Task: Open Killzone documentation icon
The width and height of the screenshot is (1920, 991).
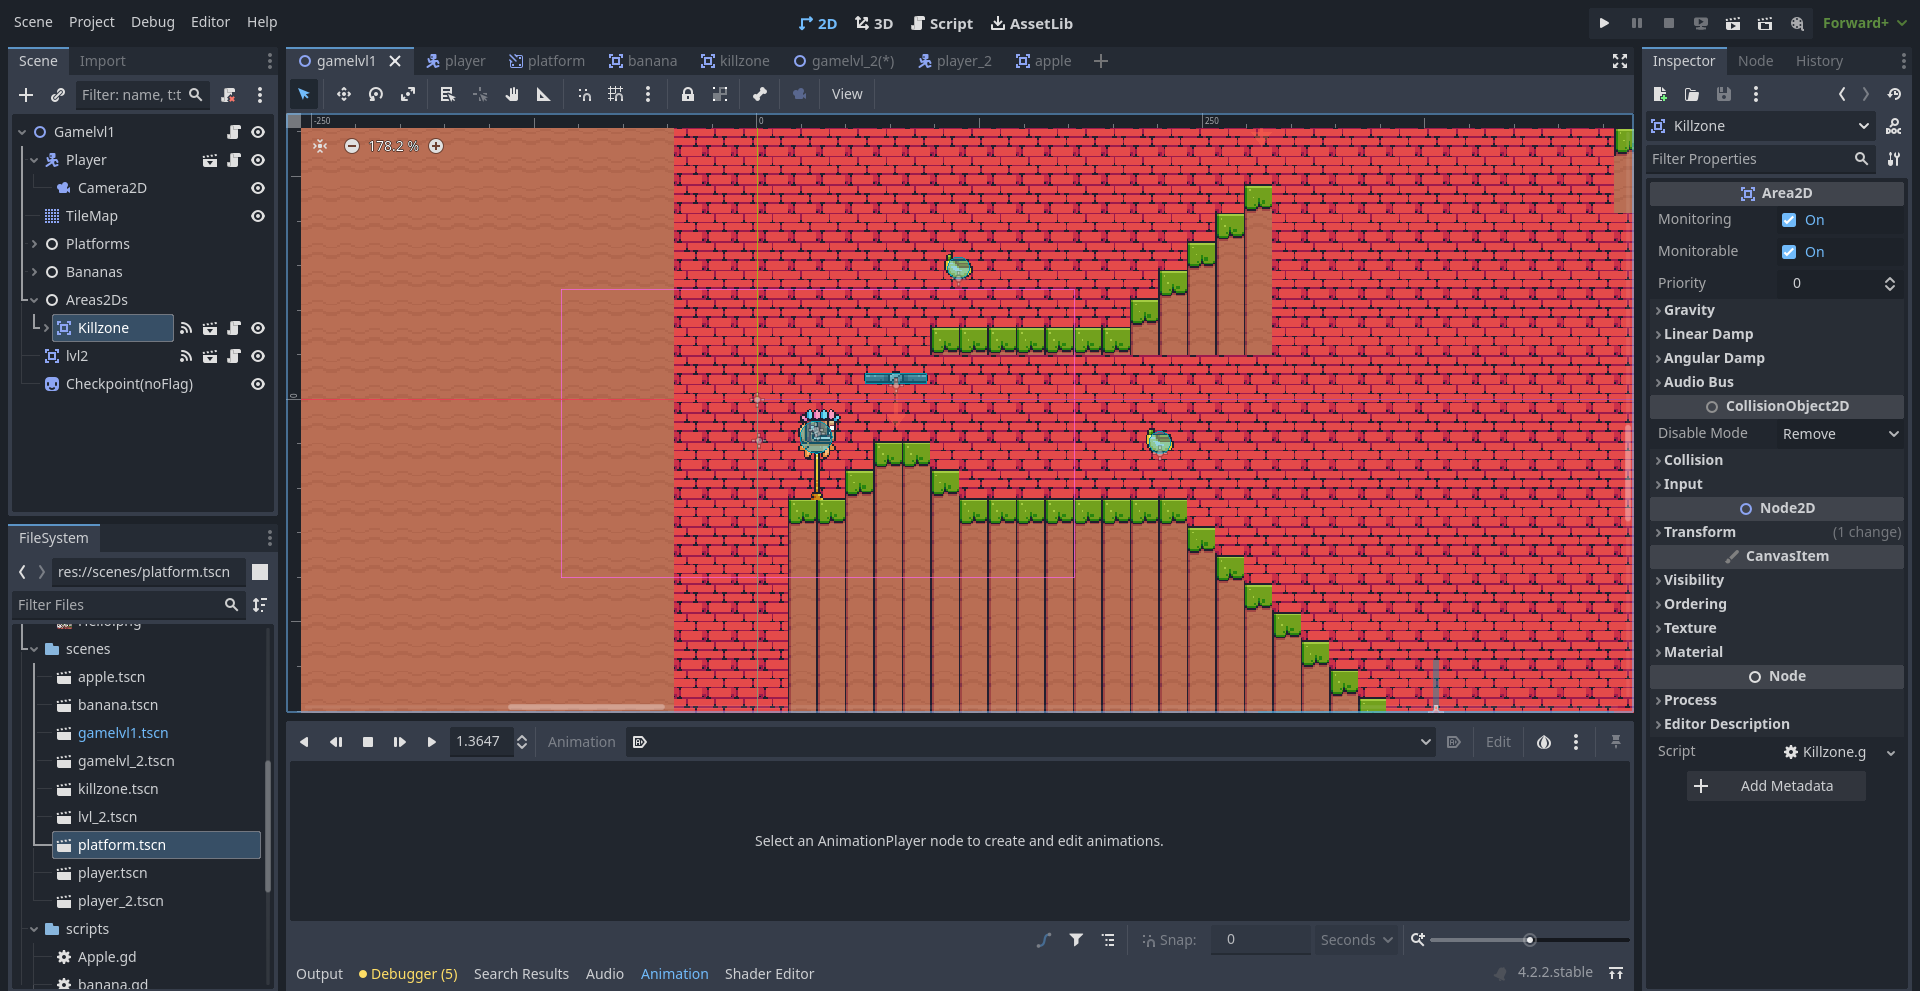Action: (1894, 126)
